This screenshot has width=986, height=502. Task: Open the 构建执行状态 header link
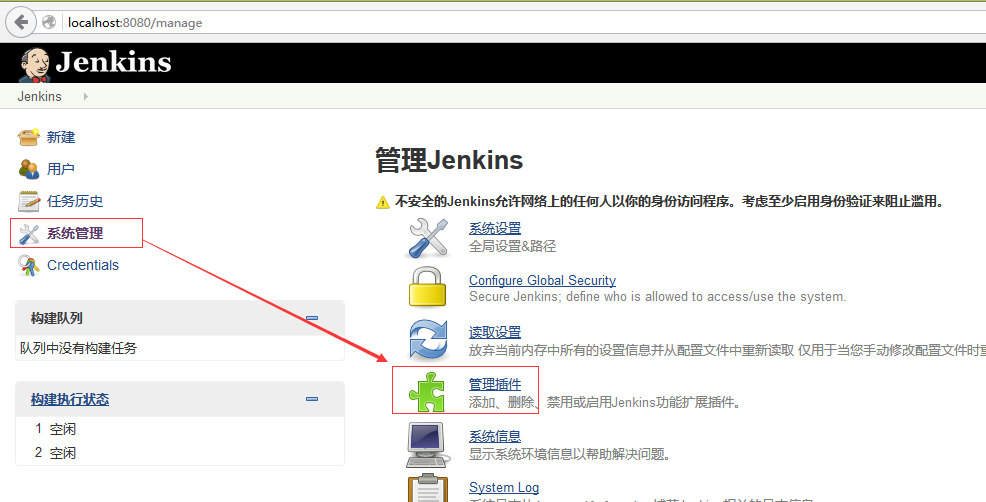pos(70,399)
